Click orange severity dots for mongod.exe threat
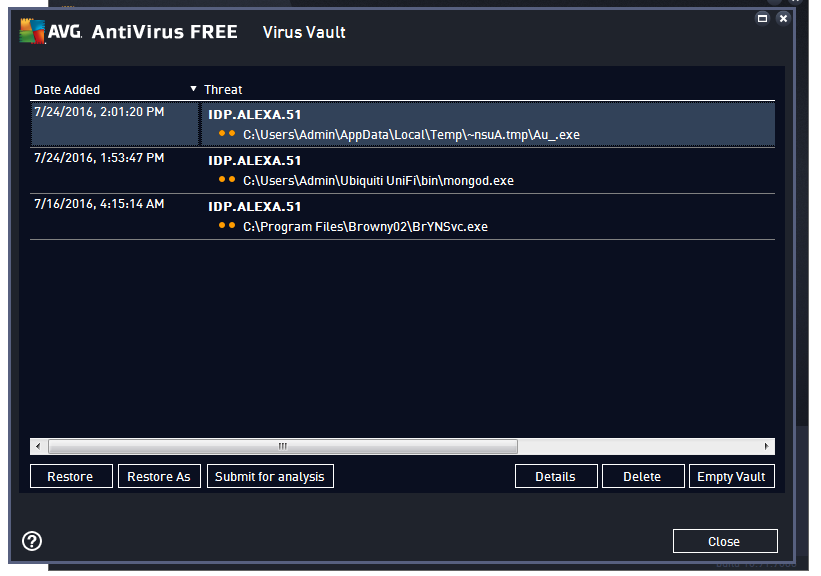821x576 pixels. tap(227, 180)
